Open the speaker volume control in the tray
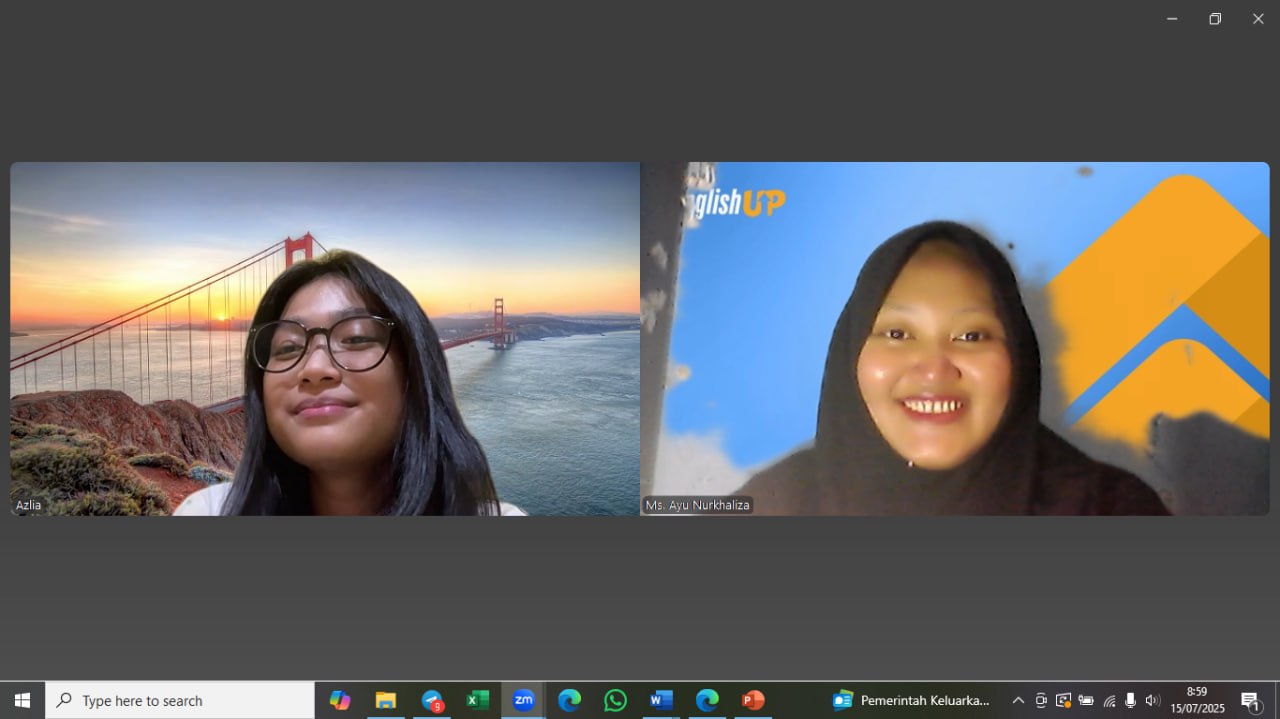1280x719 pixels. pos(1153,700)
